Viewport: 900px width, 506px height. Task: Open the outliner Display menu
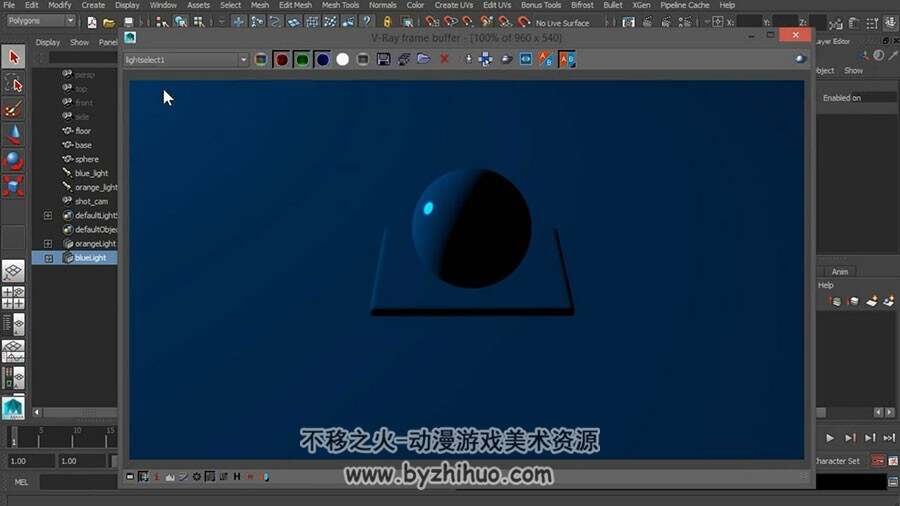48,42
